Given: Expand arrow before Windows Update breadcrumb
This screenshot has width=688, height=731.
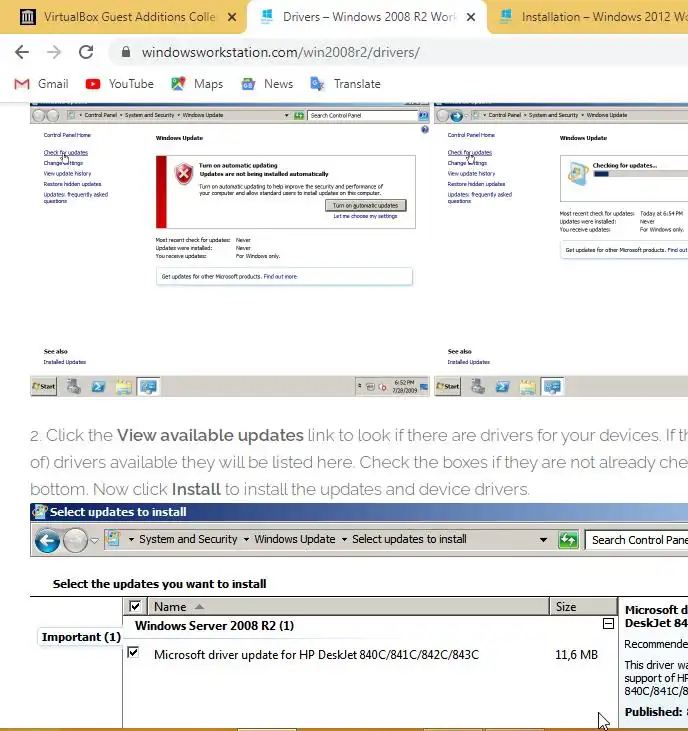Looking at the screenshot, I should [x=246, y=540].
